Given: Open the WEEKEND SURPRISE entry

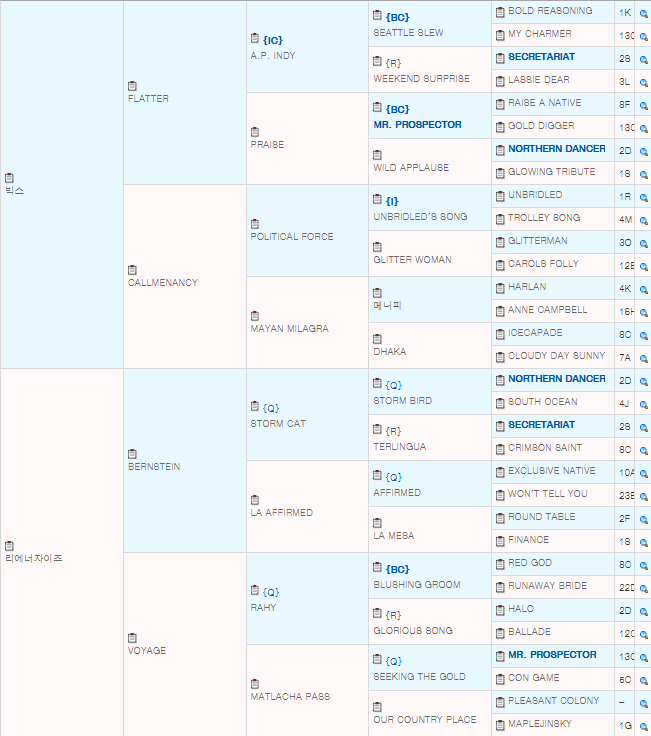Looking at the screenshot, I should pos(421,79).
